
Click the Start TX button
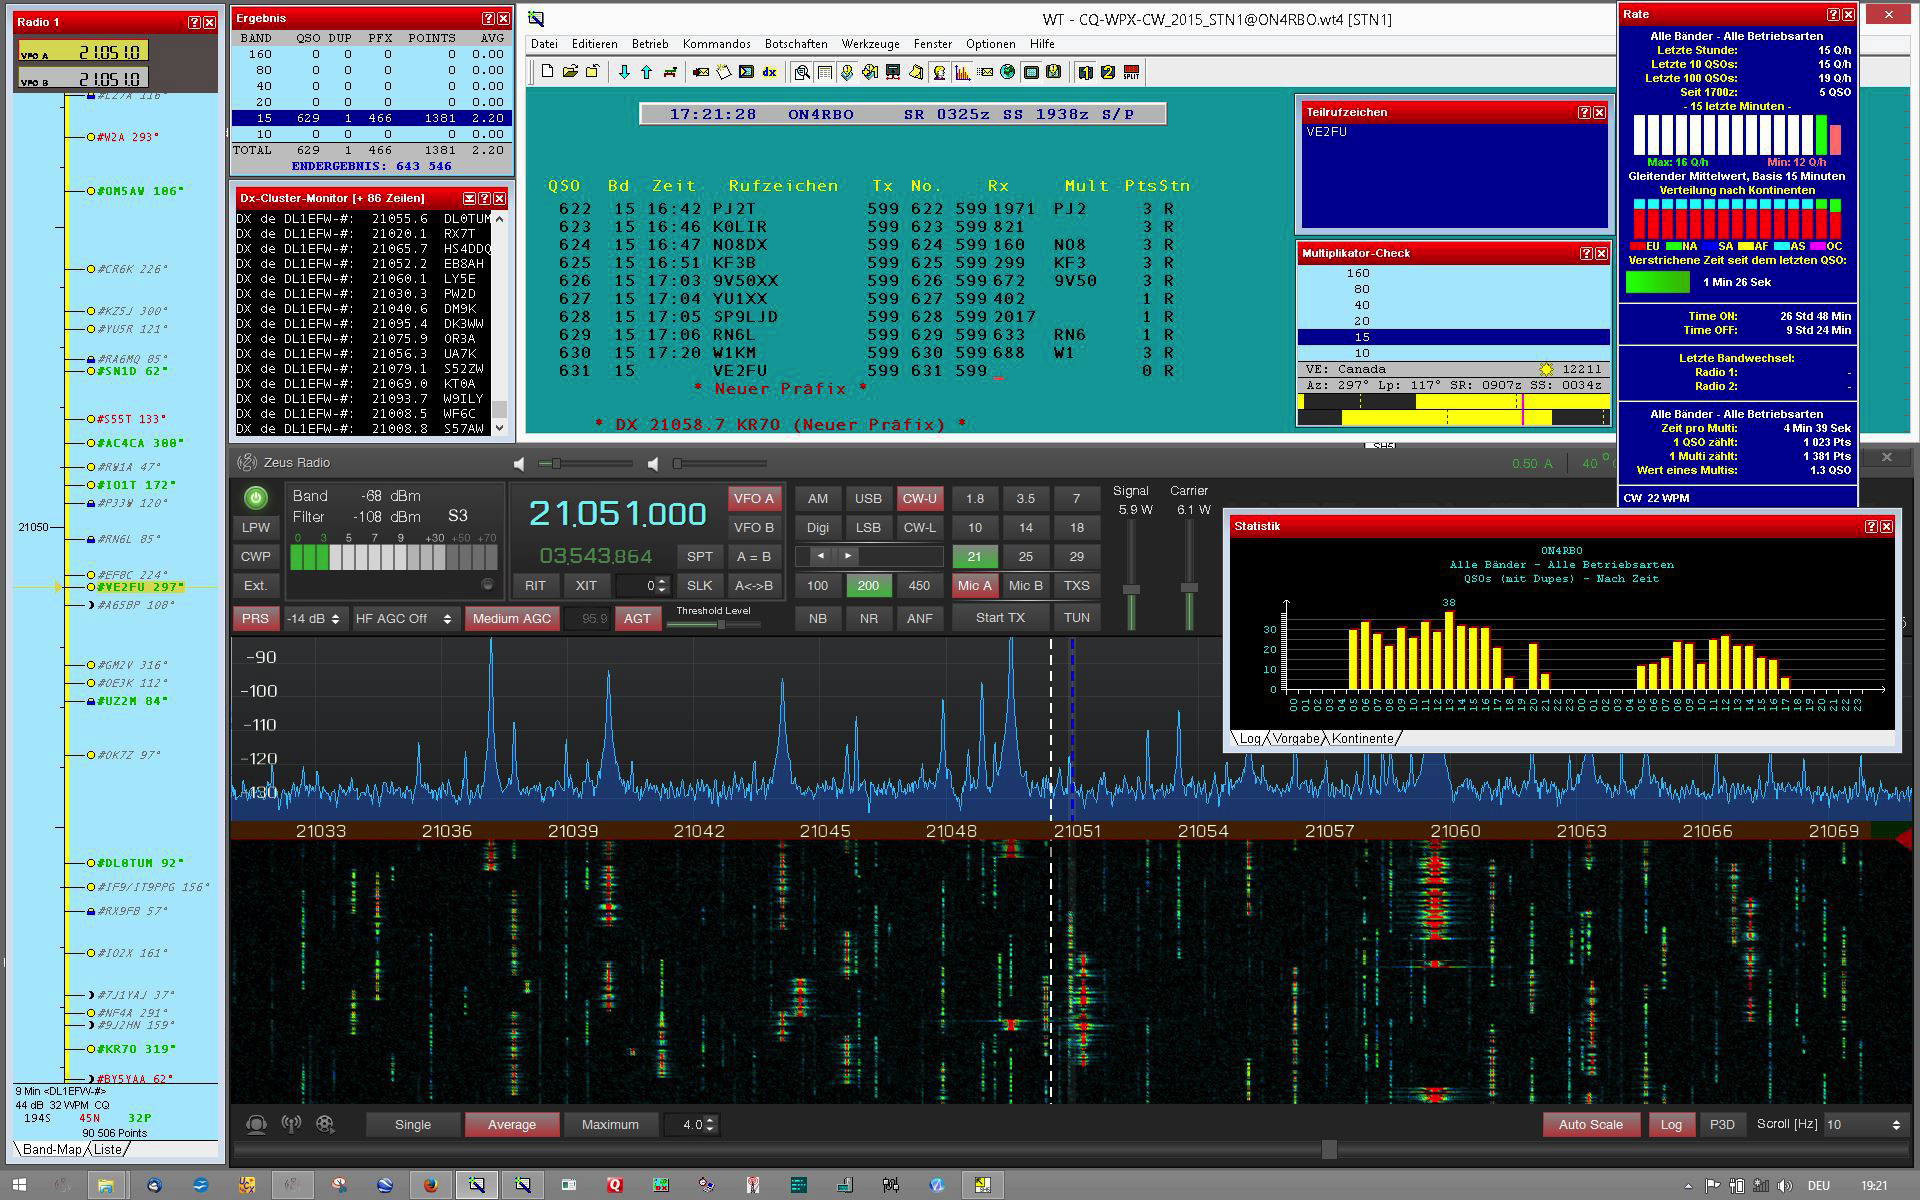(x=1001, y=618)
